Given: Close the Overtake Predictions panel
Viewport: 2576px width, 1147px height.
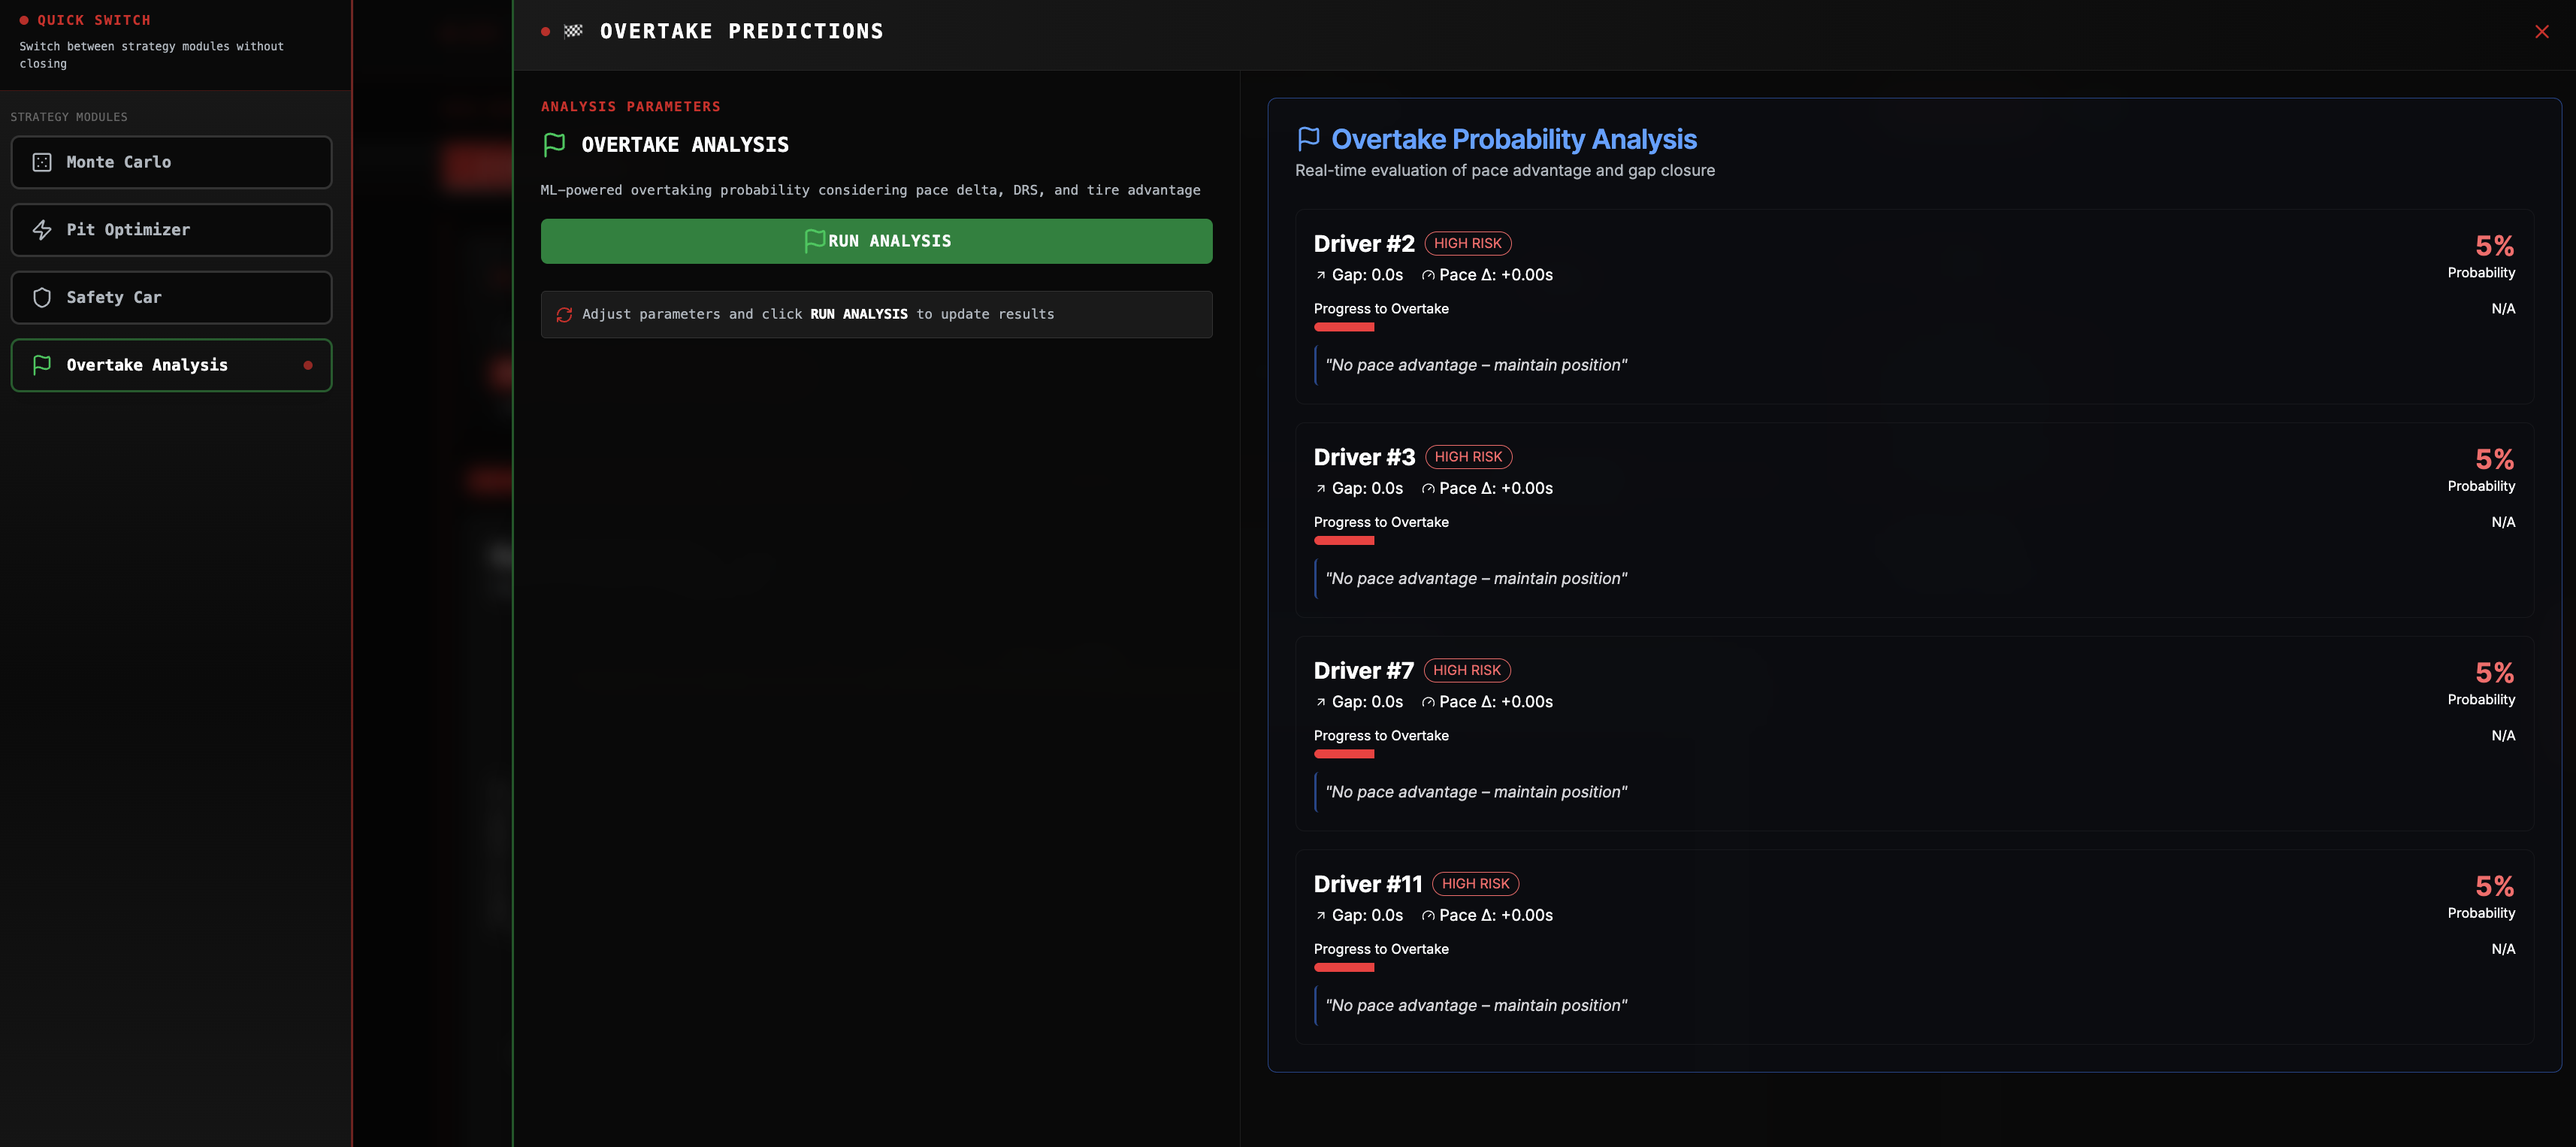Looking at the screenshot, I should pyautogui.click(x=2541, y=32).
